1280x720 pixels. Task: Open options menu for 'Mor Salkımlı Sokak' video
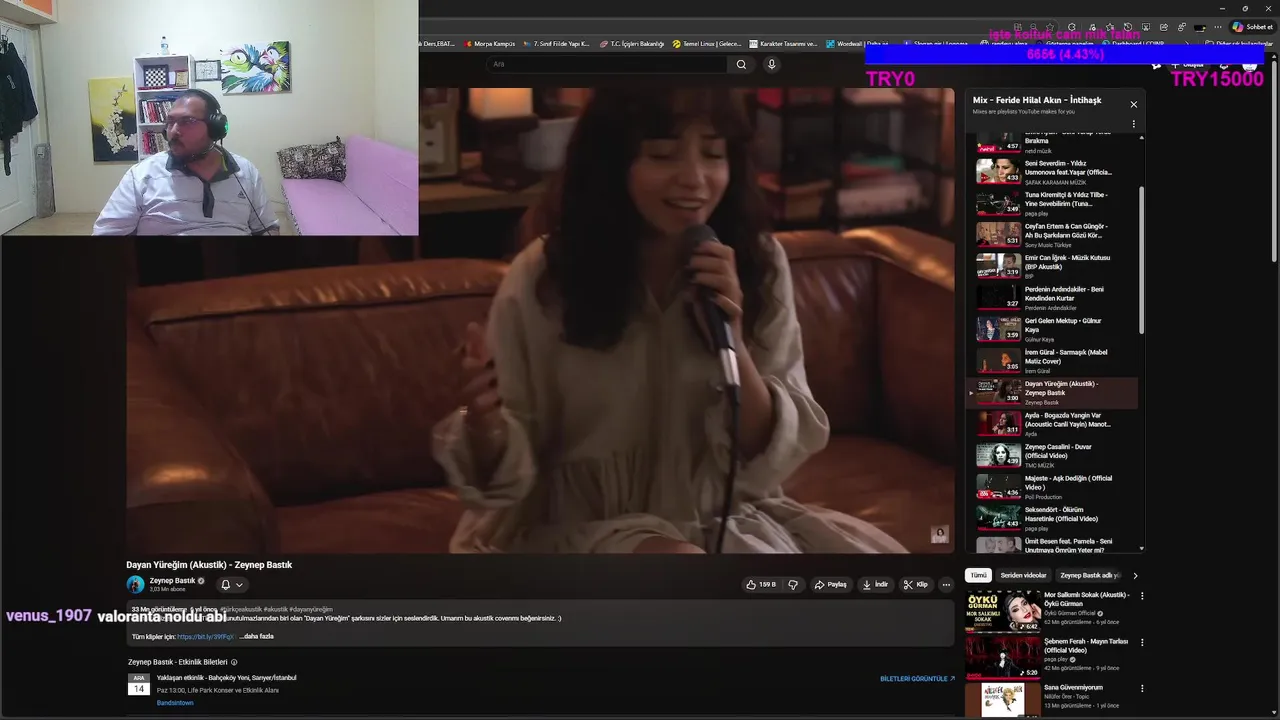[x=1142, y=596]
